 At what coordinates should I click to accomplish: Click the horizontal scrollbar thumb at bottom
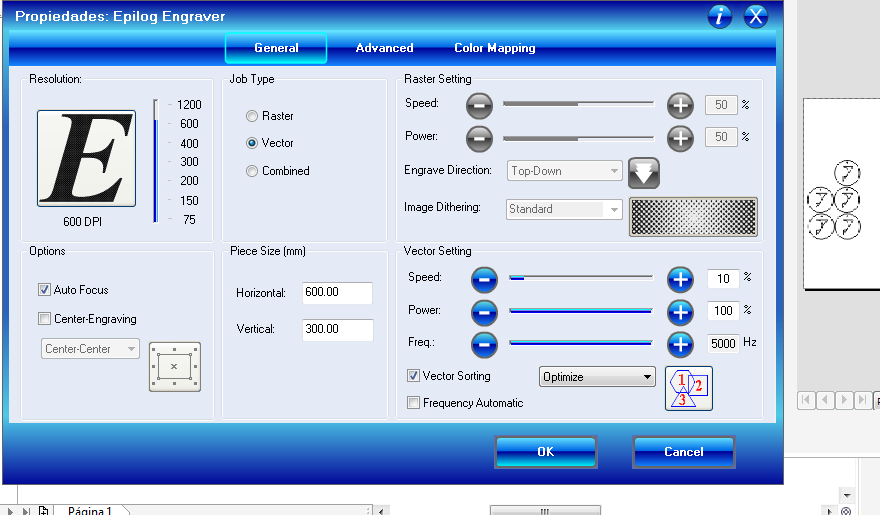click(x=545, y=511)
